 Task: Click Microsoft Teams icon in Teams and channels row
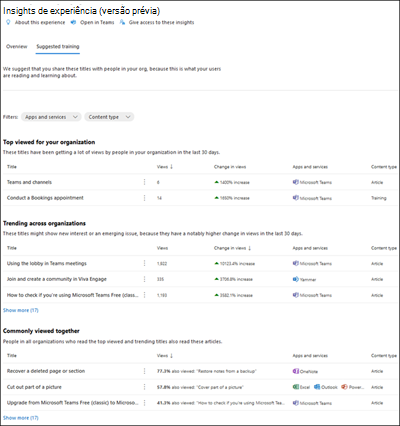pos(296,182)
